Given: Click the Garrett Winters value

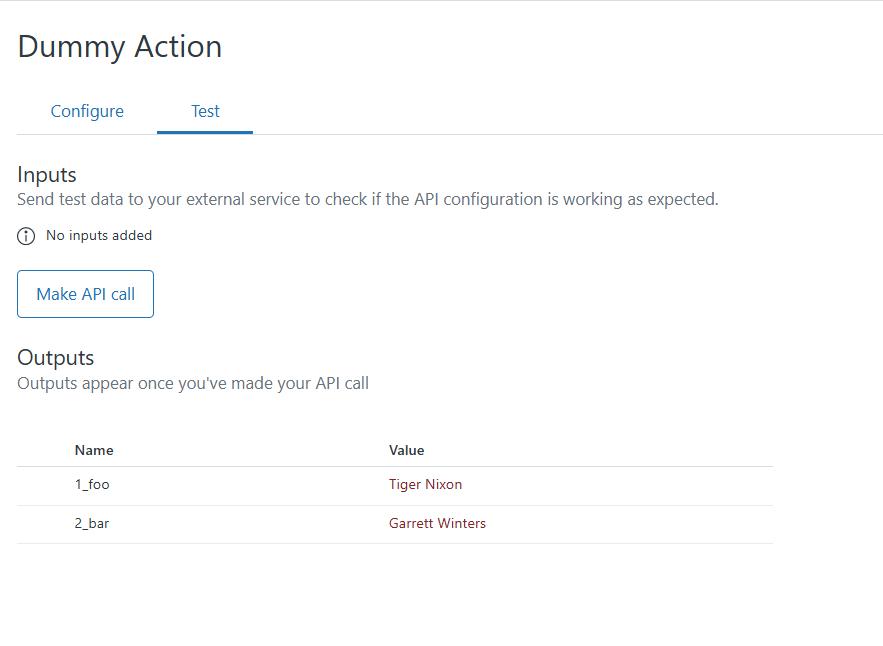Looking at the screenshot, I should [437, 523].
